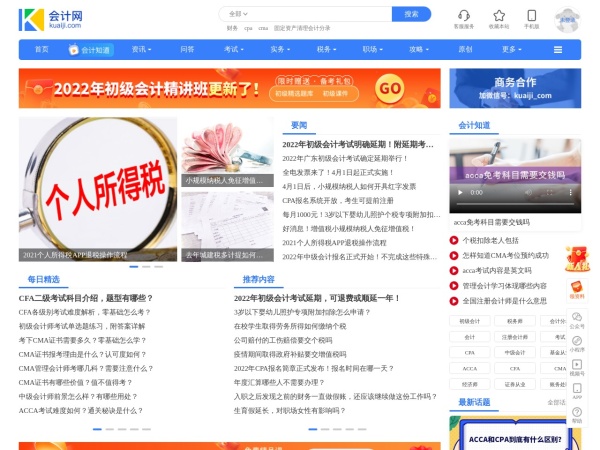The height and width of the screenshot is (450, 600).
Task: Click the 客服服务 headset icon
Action: tap(464, 15)
